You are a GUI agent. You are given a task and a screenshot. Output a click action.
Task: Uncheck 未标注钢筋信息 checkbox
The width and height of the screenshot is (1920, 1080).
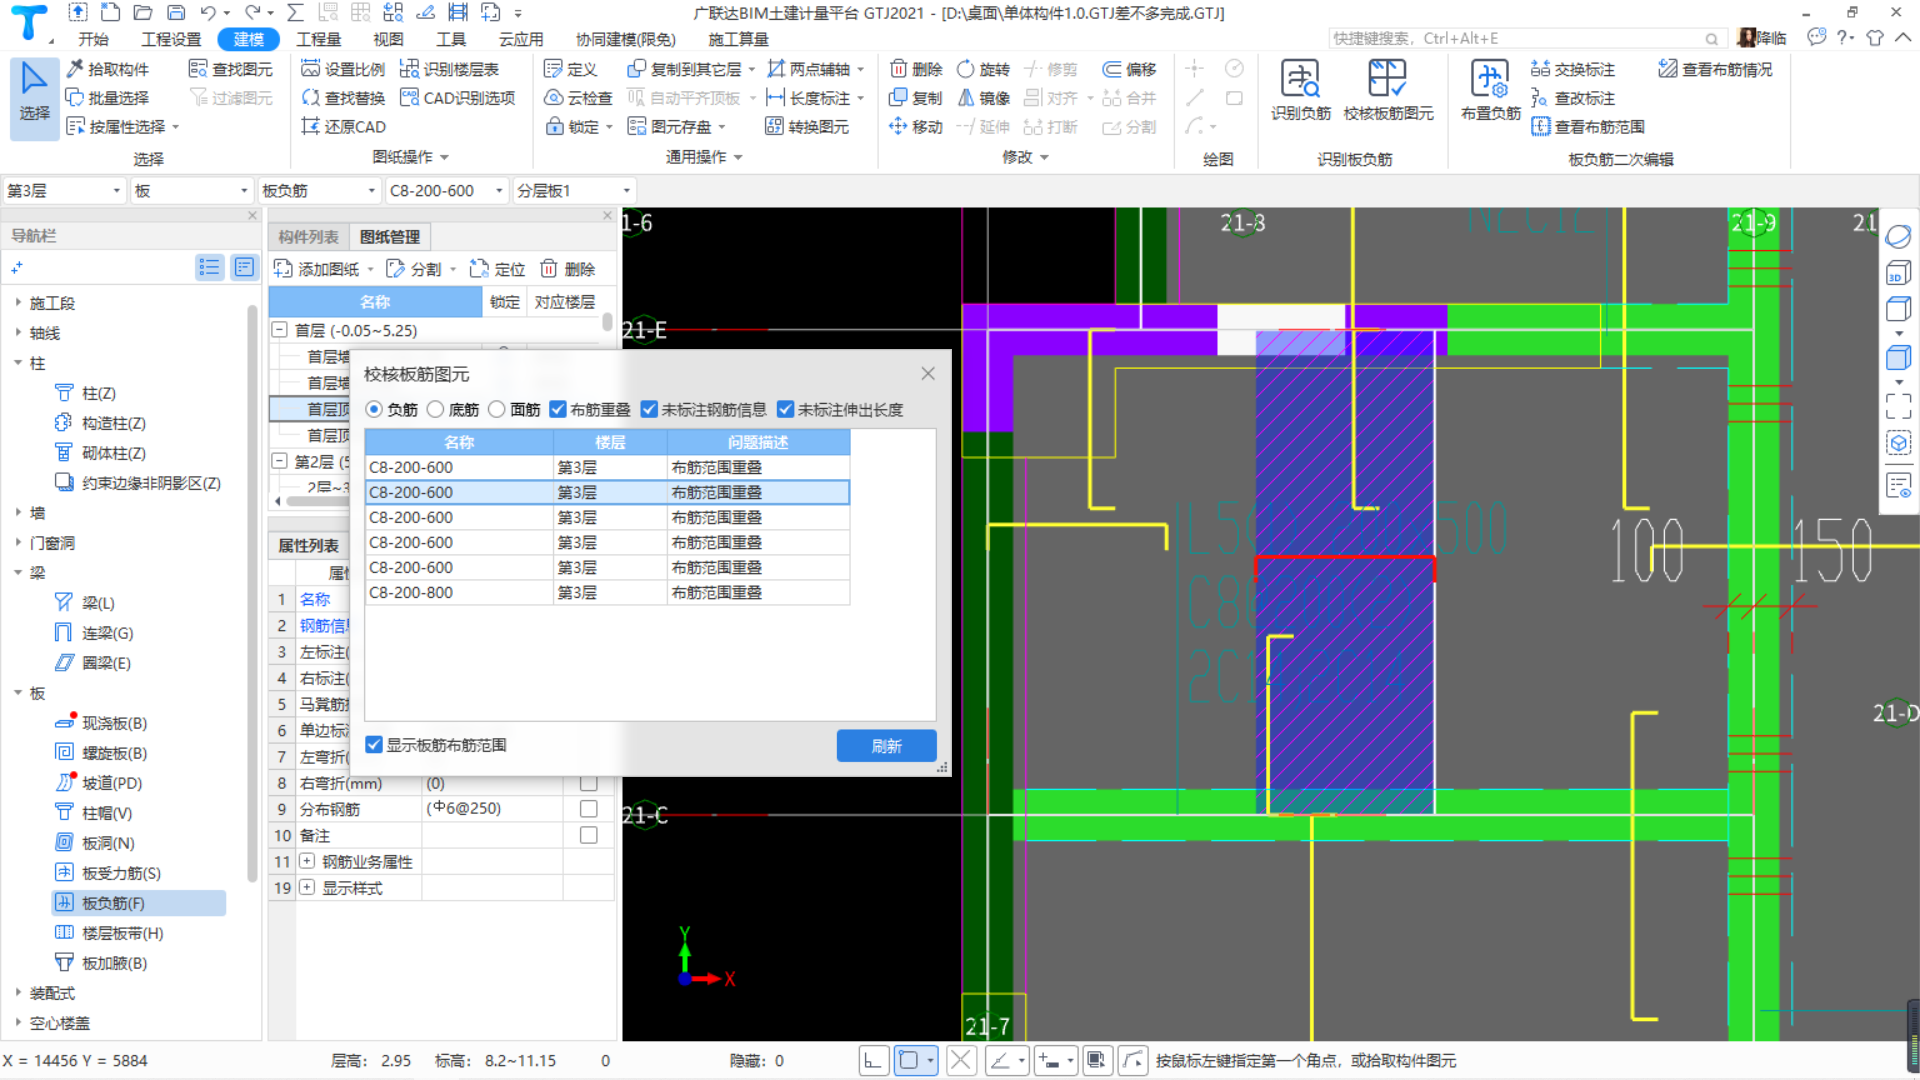(x=649, y=409)
